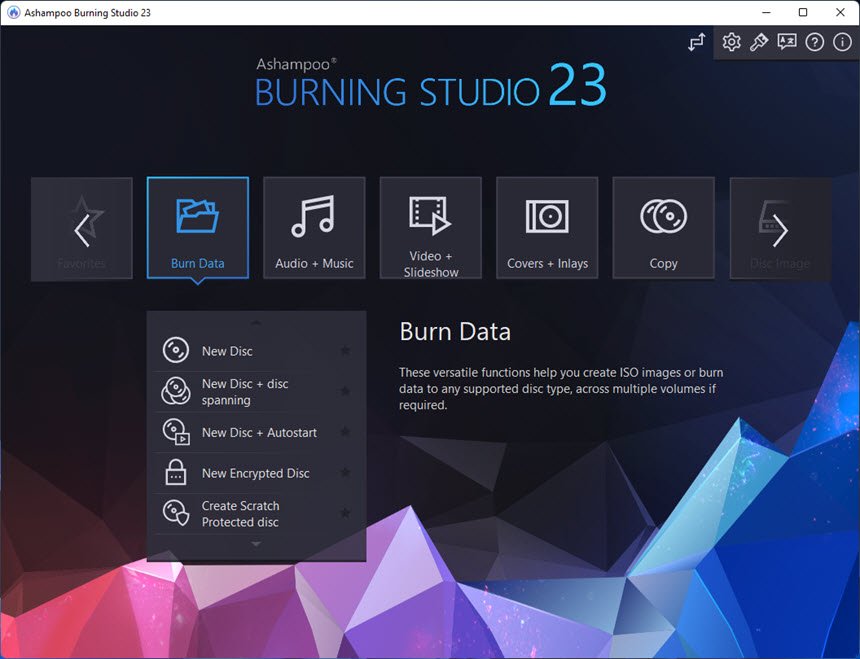The height and width of the screenshot is (659, 860).
Task: Open the Audio + Music category tile
Action: 314,228
